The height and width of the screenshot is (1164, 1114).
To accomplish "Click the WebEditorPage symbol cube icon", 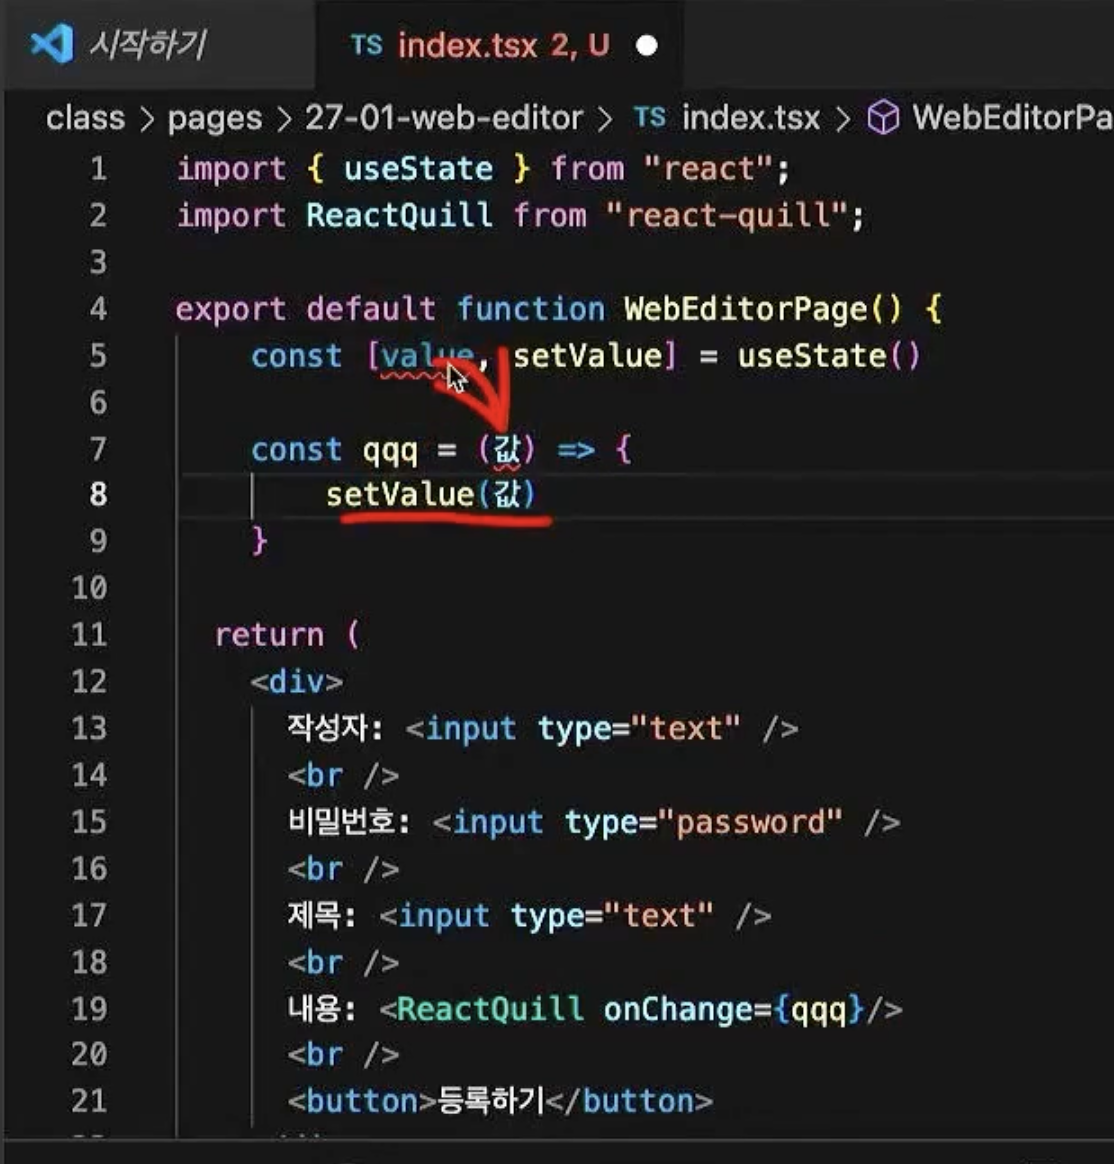I will pyautogui.click(x=883, y=118).
